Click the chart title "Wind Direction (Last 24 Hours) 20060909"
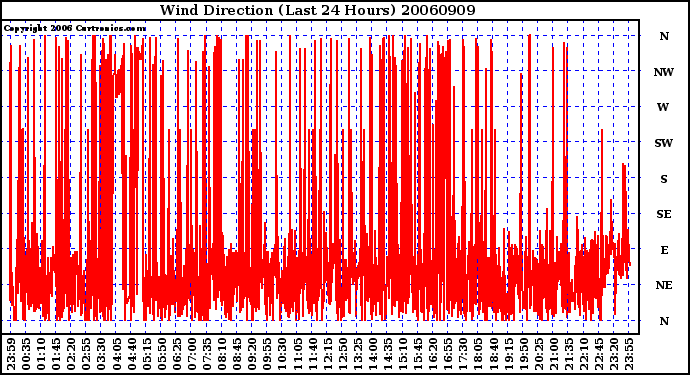Viewport: 690px width, 375px height. 317,10
